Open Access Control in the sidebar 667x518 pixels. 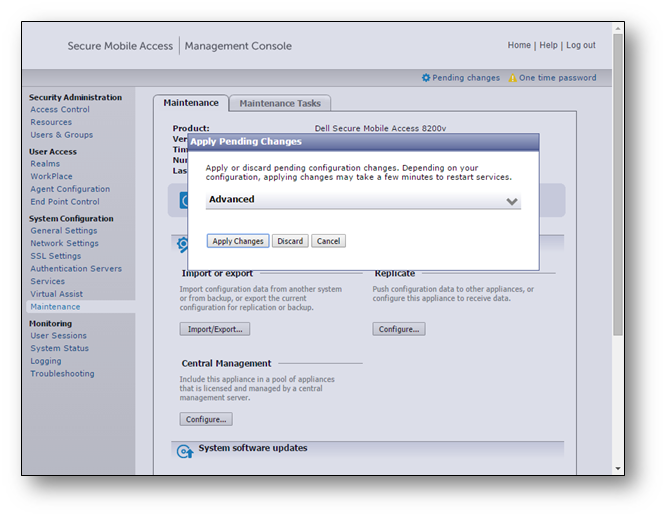[x=60, y=110]
